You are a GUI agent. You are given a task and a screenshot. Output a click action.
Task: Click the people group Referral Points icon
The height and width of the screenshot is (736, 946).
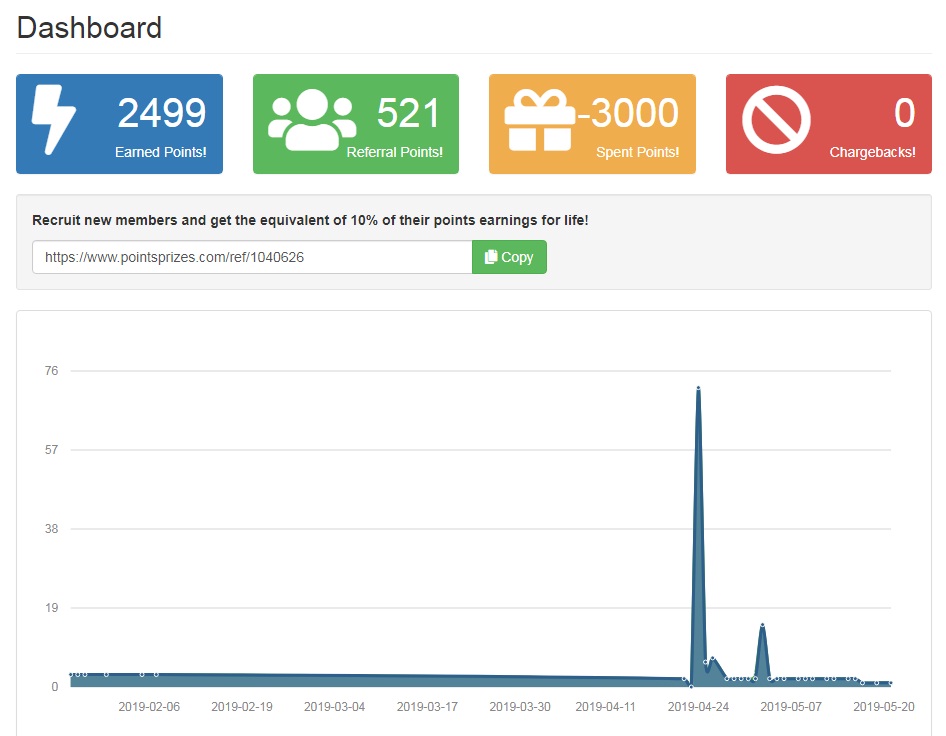[x=312, y=120]
